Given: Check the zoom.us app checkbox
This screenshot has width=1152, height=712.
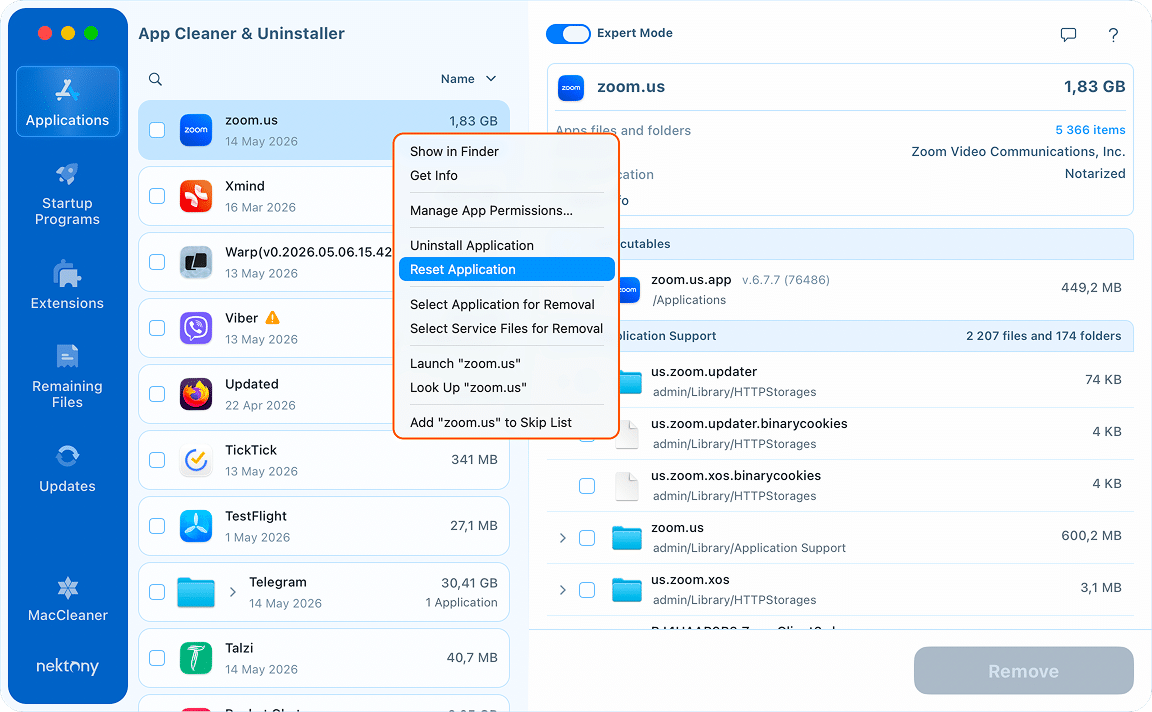Looking at the screenshot, I should pos(157,130).
